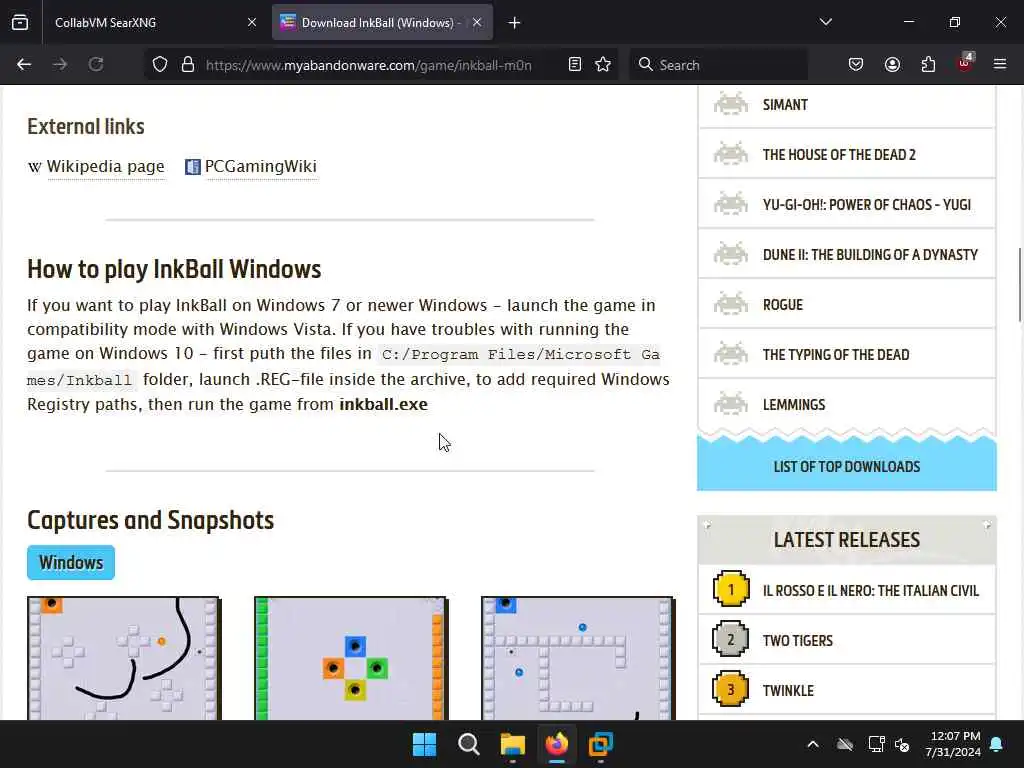1024x768 pixels.
Task: Focus the browser Search box
Action: coord(718,65)
